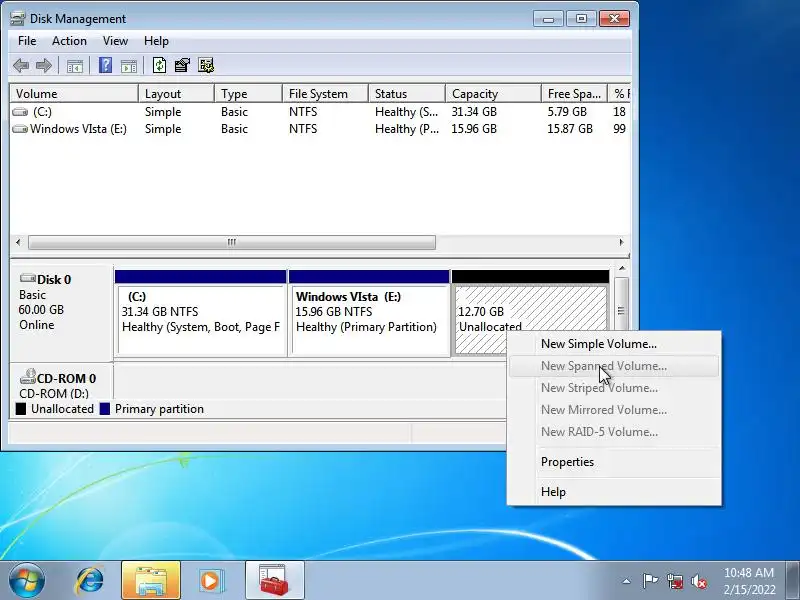Select the Windows VIsta (E:) partition block
This screenshot has width=800, height=600.
369,312
